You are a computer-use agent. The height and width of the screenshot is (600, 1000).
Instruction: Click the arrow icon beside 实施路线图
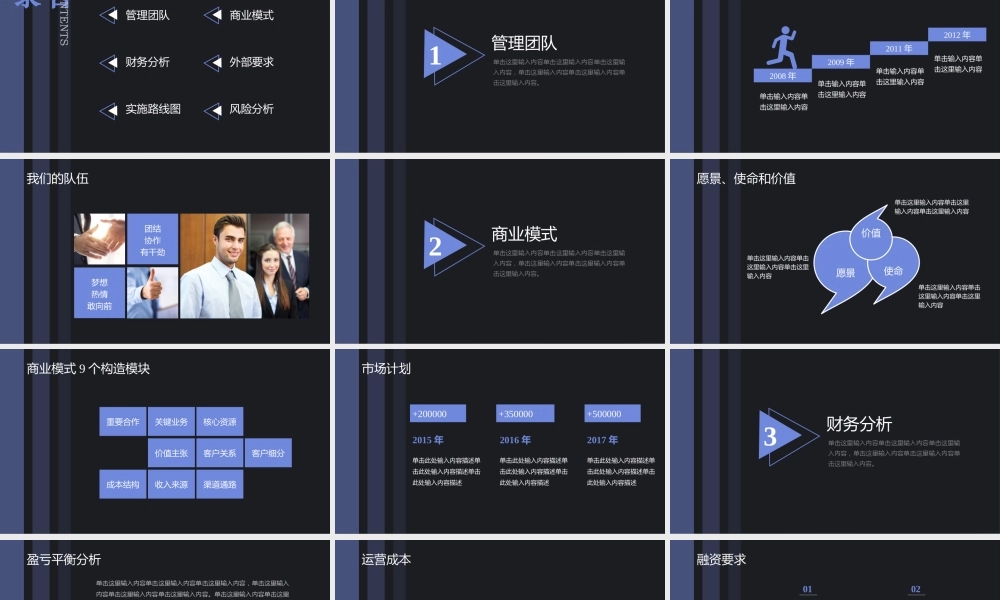click(109, 110)
